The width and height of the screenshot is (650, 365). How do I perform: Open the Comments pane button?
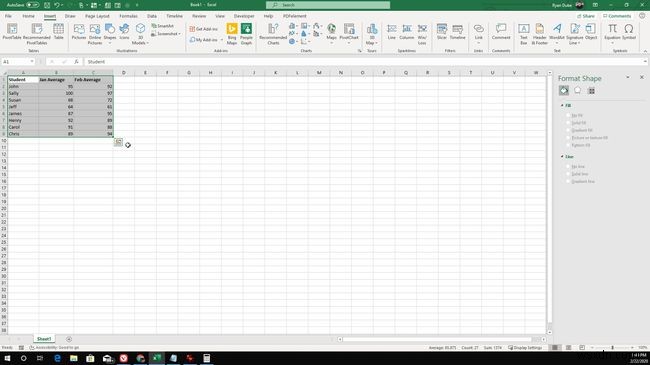coord(617,16)
